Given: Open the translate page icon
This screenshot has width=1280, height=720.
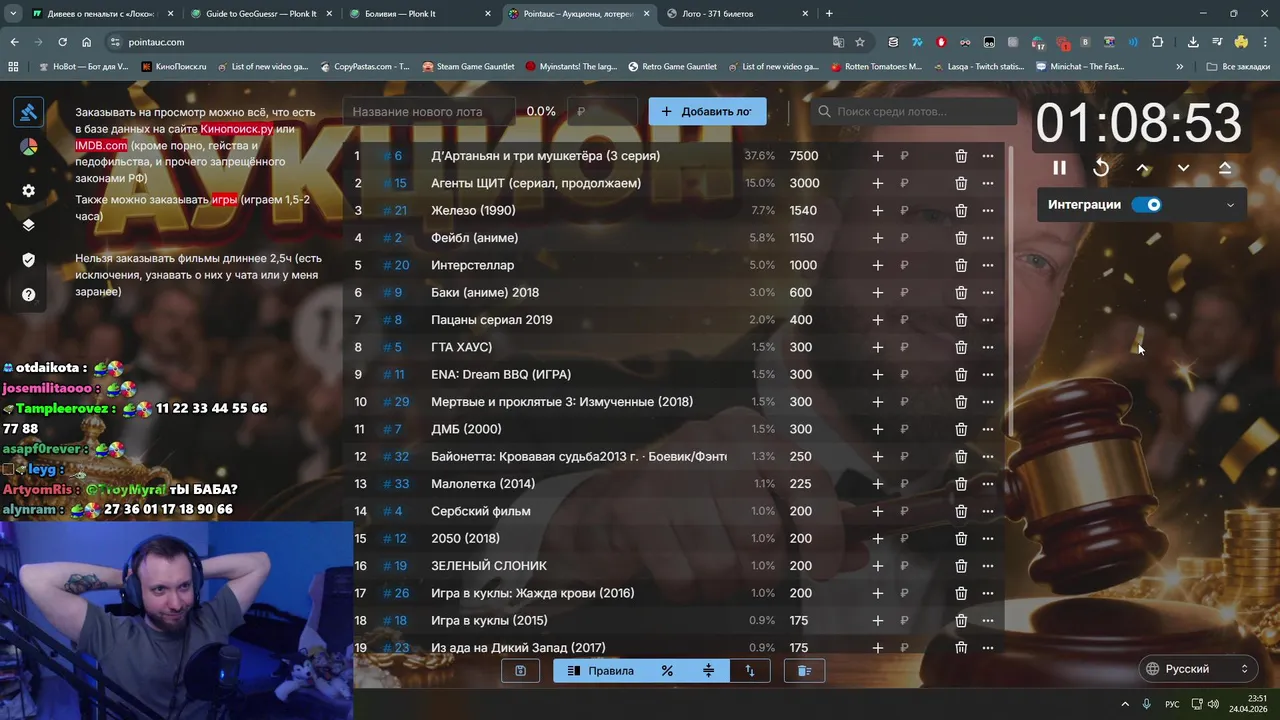Looking at the screenshot, I should tap(838, 42).
